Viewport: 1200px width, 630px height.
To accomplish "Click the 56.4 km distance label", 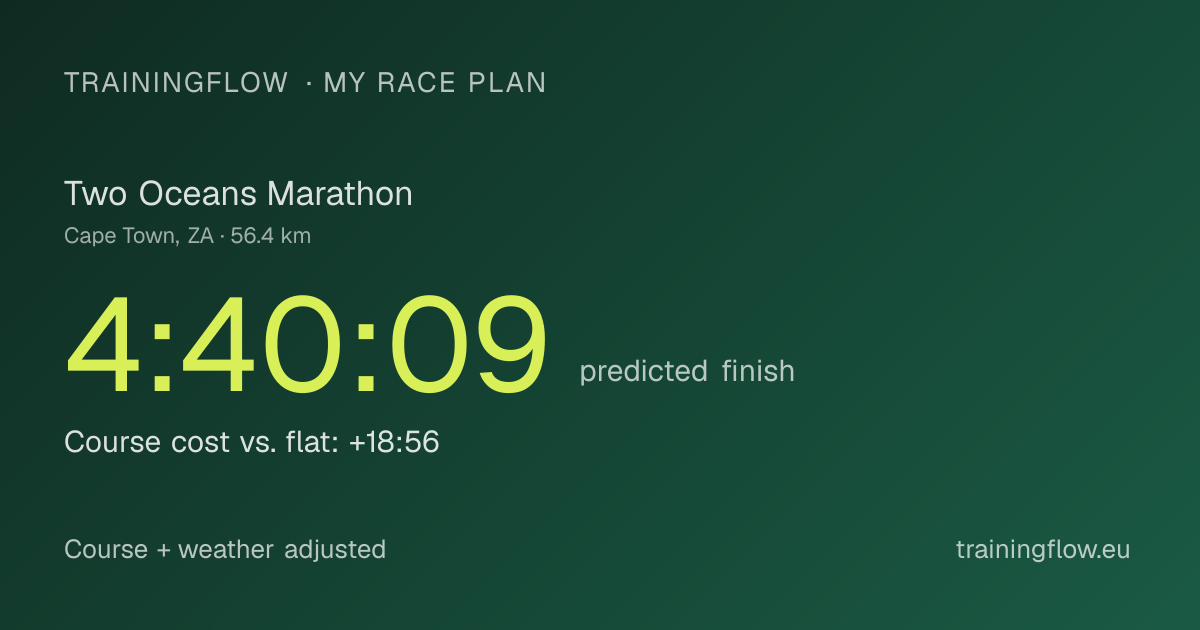I will pos(271,237).
